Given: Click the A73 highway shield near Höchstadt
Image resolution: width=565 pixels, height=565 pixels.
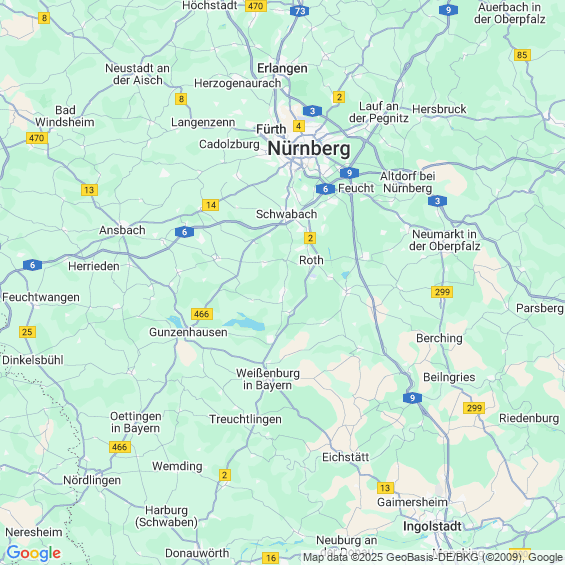Looking at the screenshot, I should click(299, 11).
